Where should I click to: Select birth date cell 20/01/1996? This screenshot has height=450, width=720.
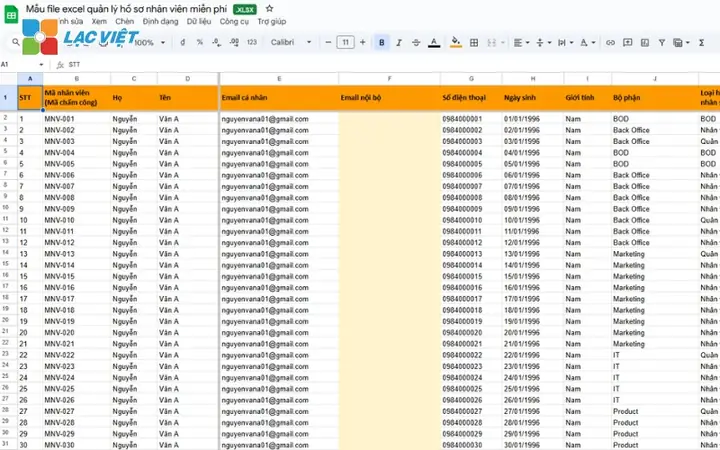[x=533, y=332]
